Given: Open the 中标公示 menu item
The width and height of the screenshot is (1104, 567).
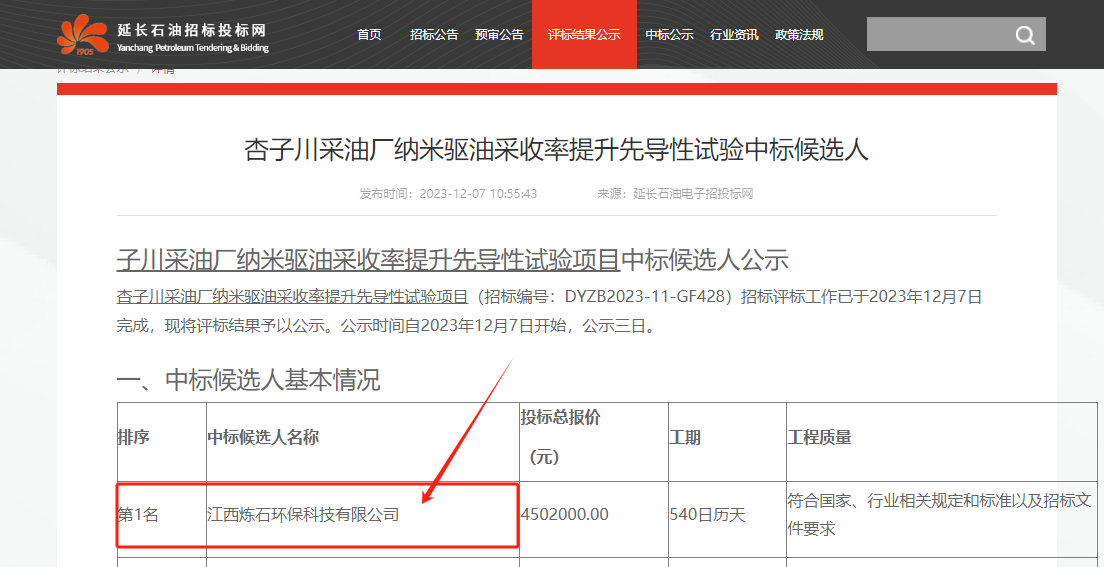Looking at the screenshot, I should [x=670, y=35].
